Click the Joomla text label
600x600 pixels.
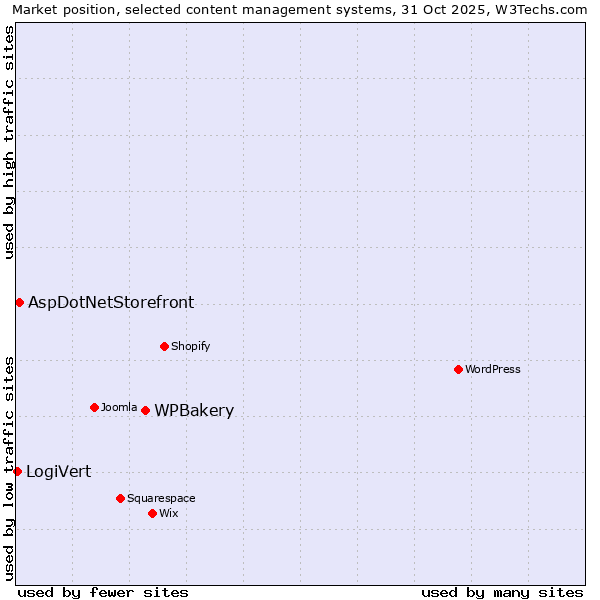coord(119,407)
